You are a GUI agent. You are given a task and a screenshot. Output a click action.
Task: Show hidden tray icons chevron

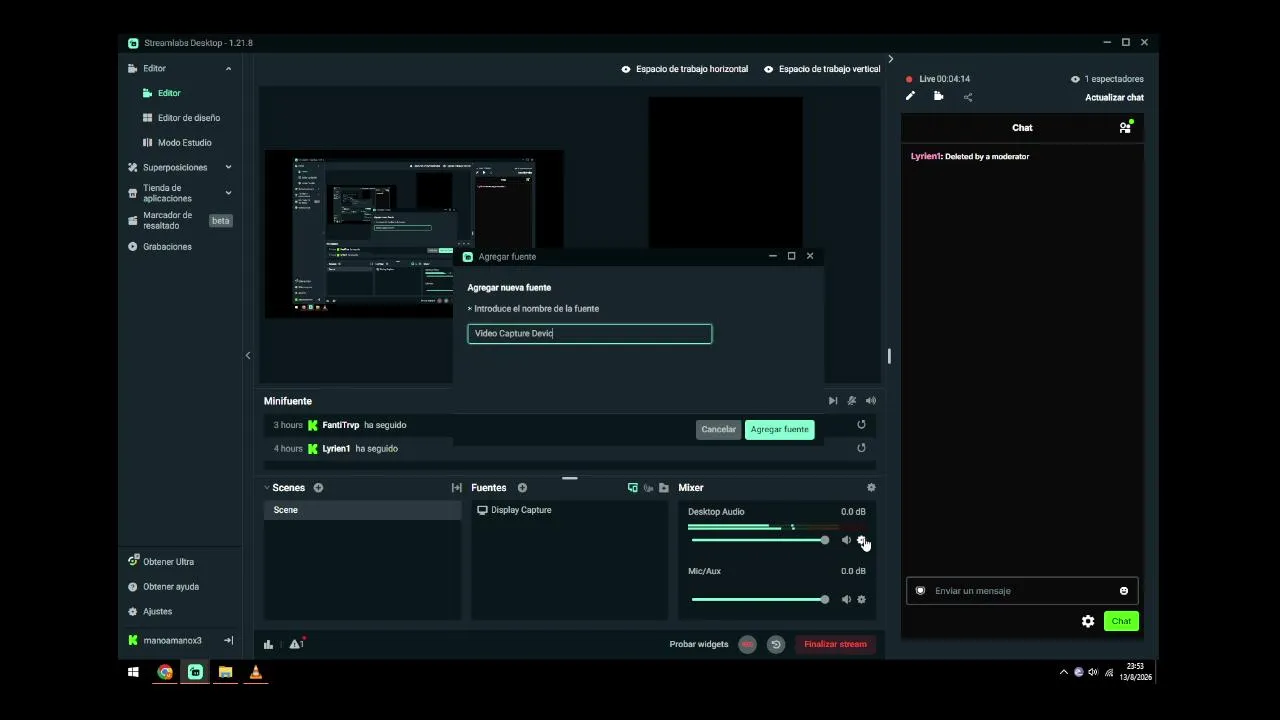click(1063, 672)
